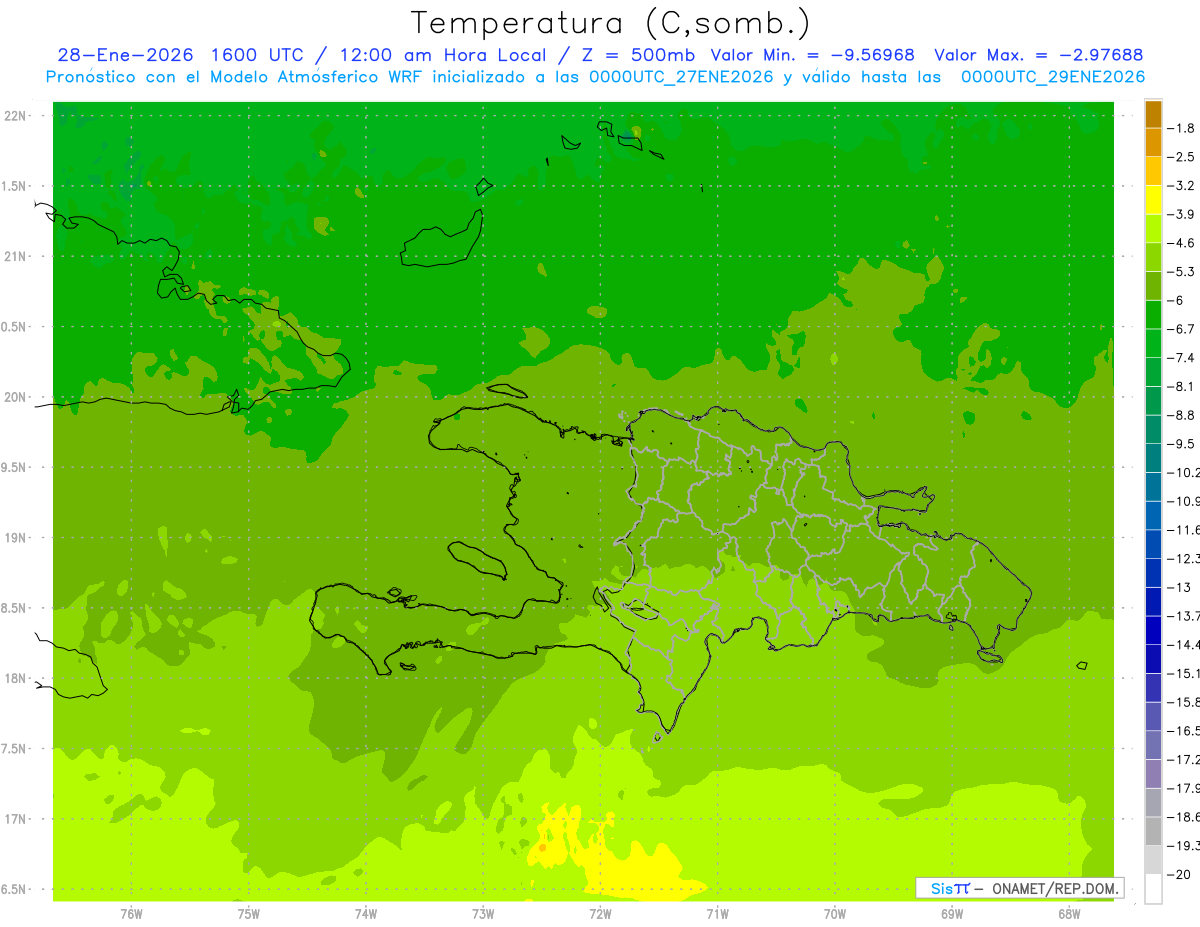Click the "-4.6" colorbar label
Screen dimensions: 1200x927
[1183, 243]
